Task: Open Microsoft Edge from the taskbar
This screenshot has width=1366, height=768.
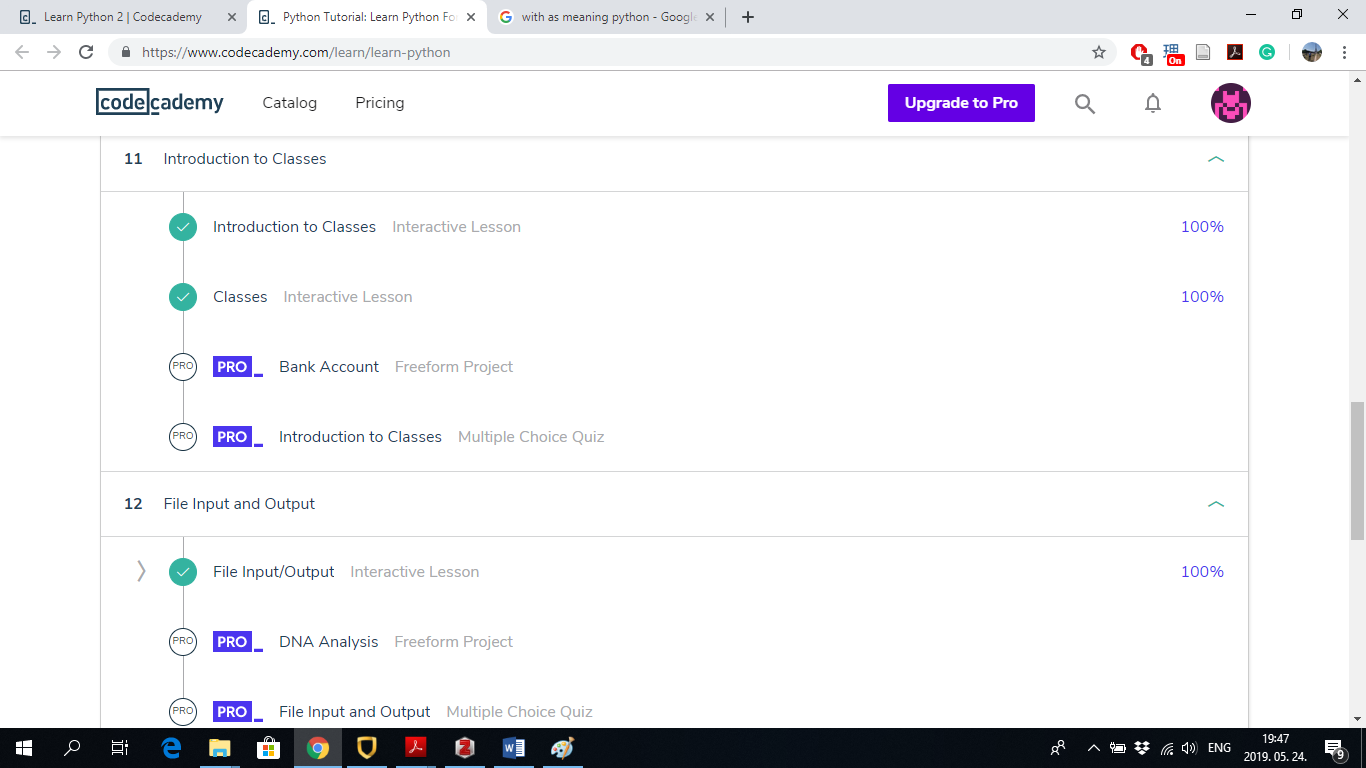Action: (x=171, y=748)
